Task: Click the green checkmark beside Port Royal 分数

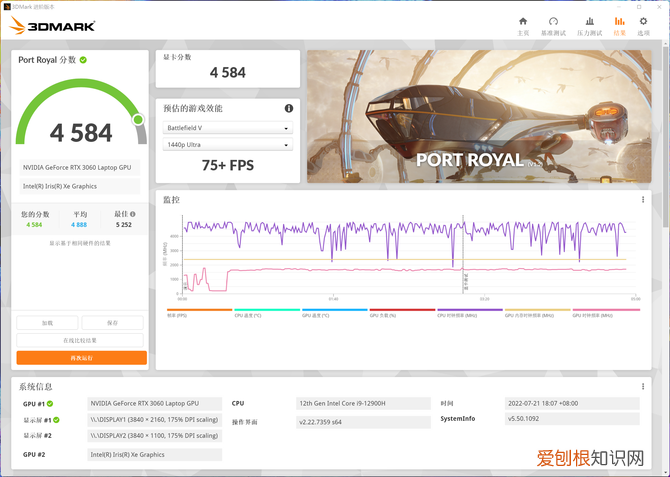Action: (x=83, y=60)
